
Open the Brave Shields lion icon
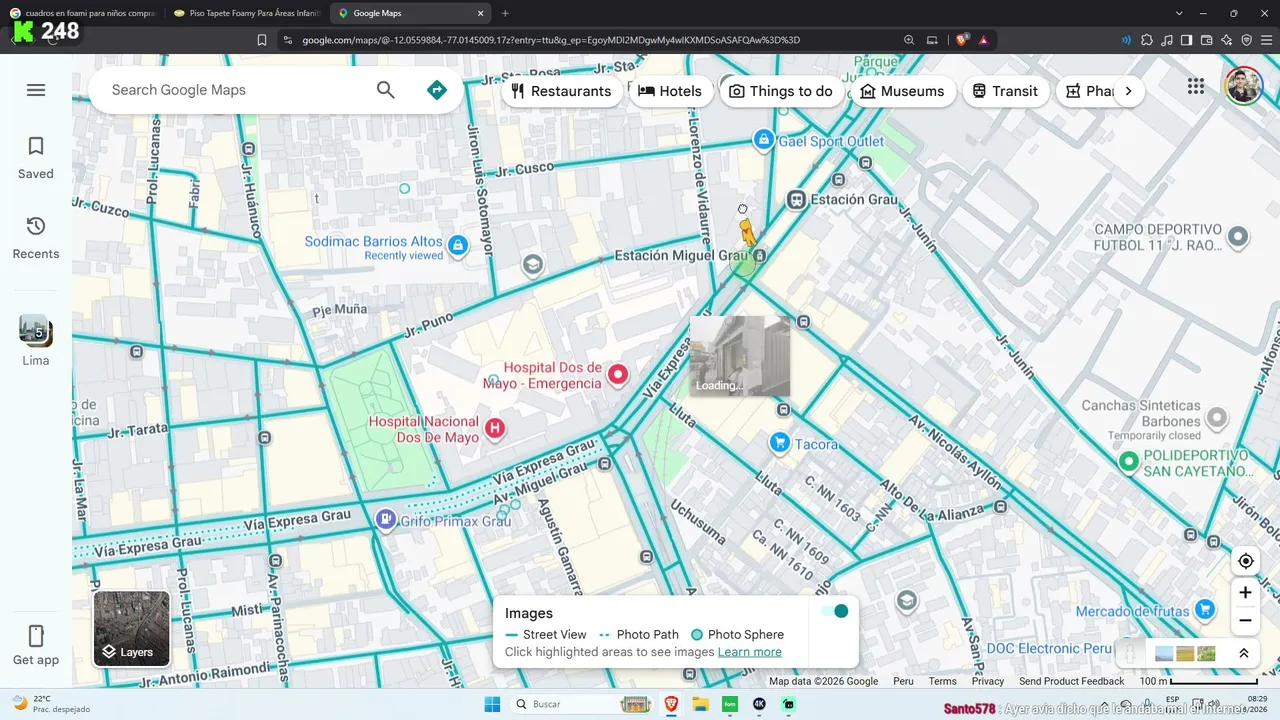tap(962, 40)
